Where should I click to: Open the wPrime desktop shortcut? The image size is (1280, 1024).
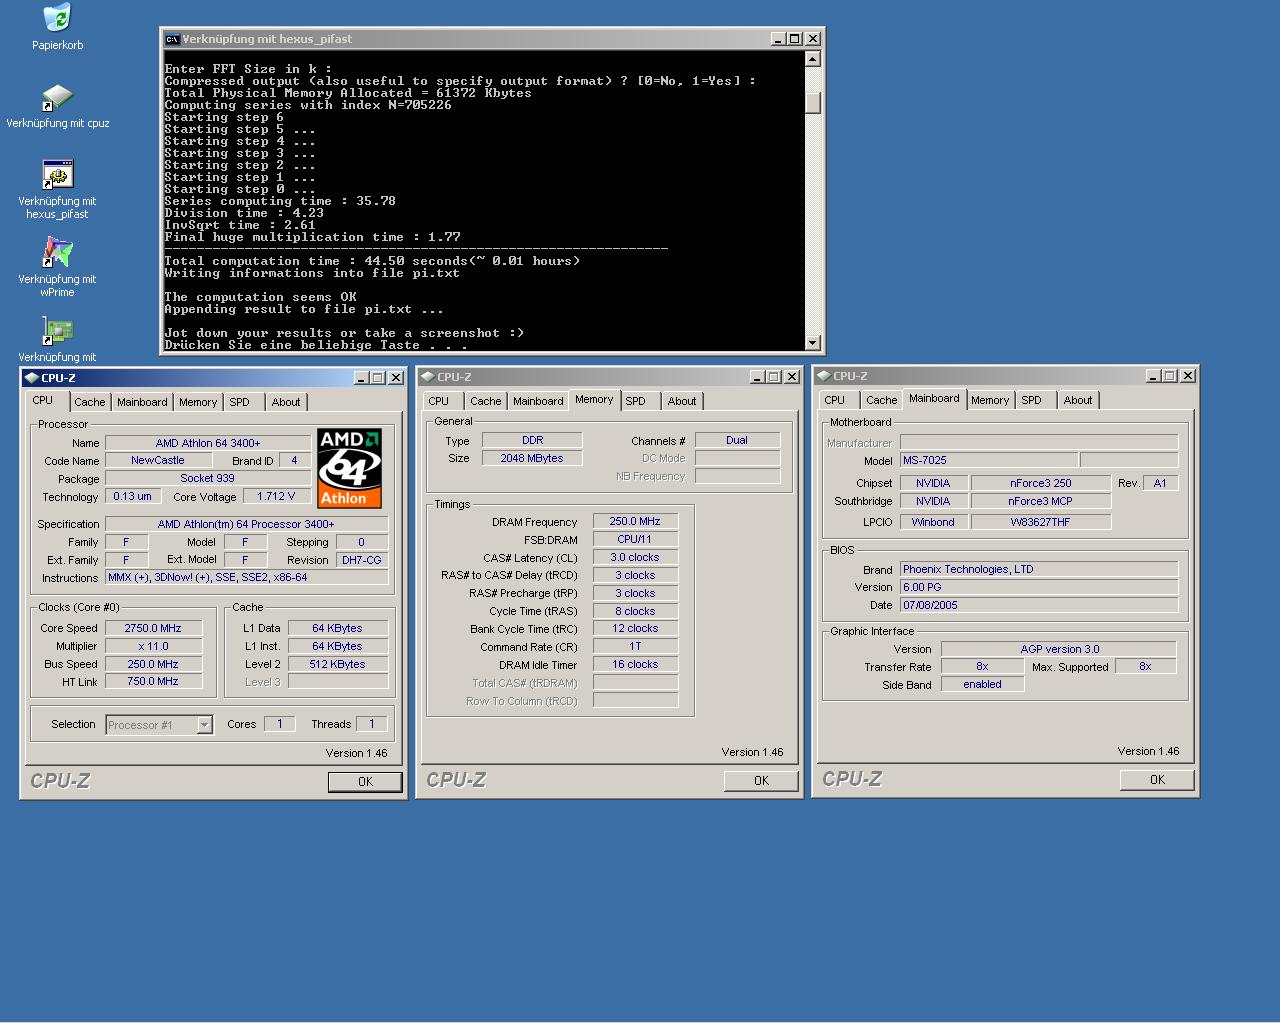(57, 253)
